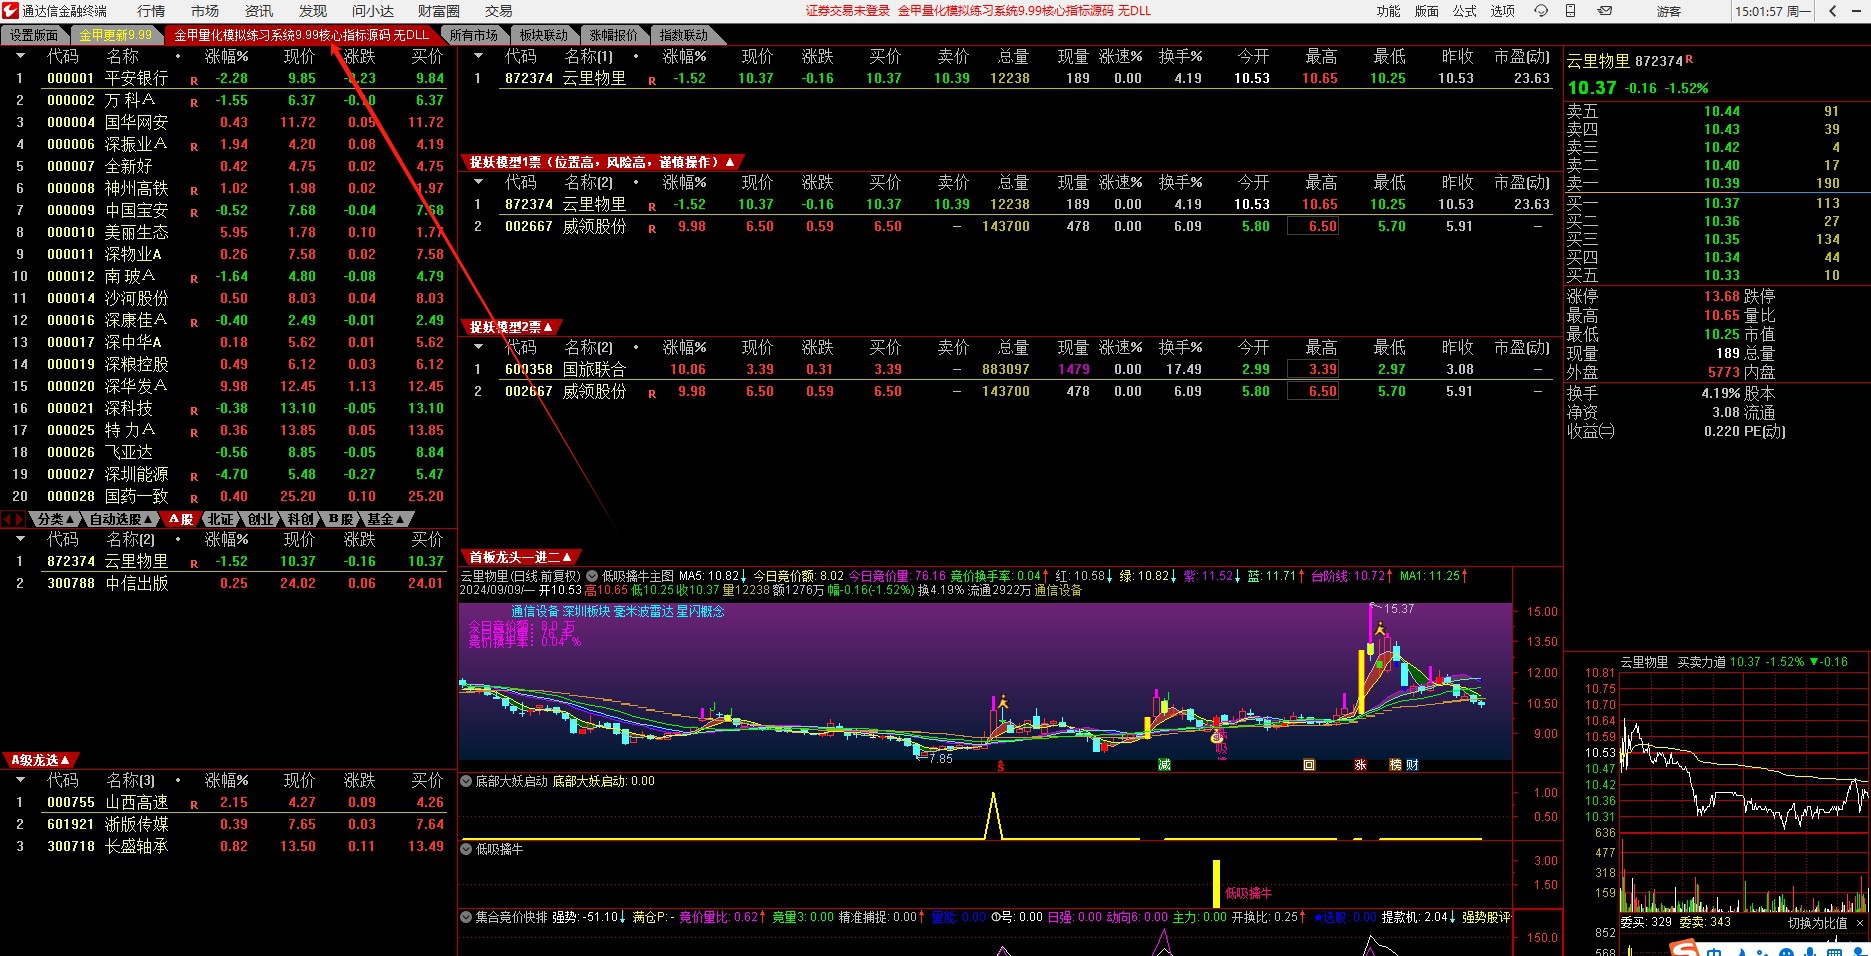Click the 捉妖模型2票 panel header

tap(511, 327)
